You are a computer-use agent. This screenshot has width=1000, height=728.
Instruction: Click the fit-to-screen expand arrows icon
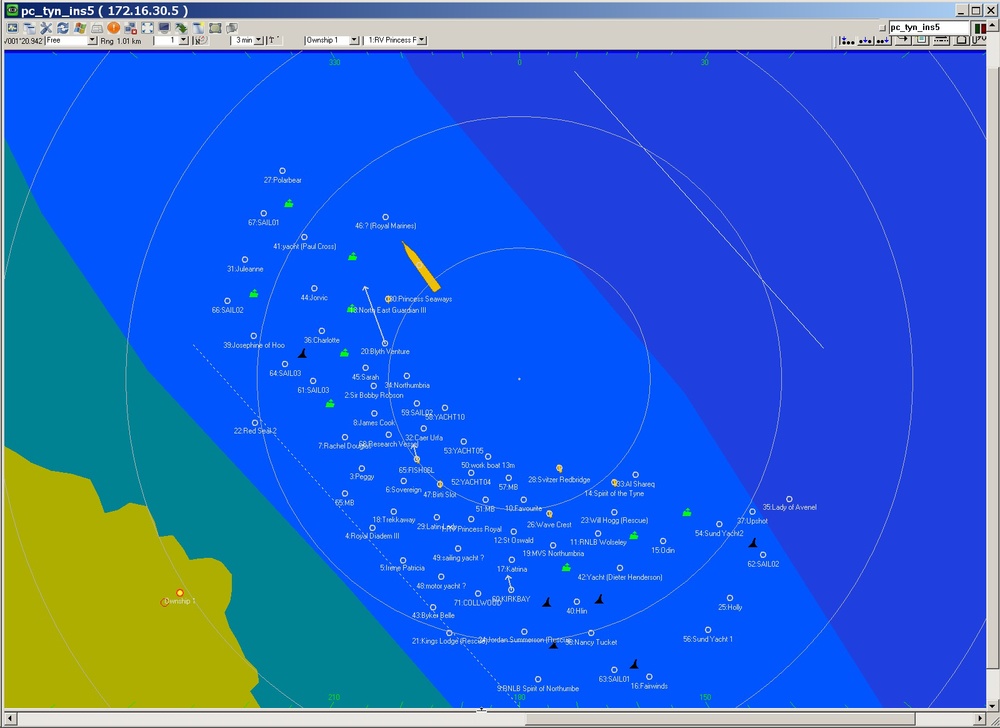147,28
